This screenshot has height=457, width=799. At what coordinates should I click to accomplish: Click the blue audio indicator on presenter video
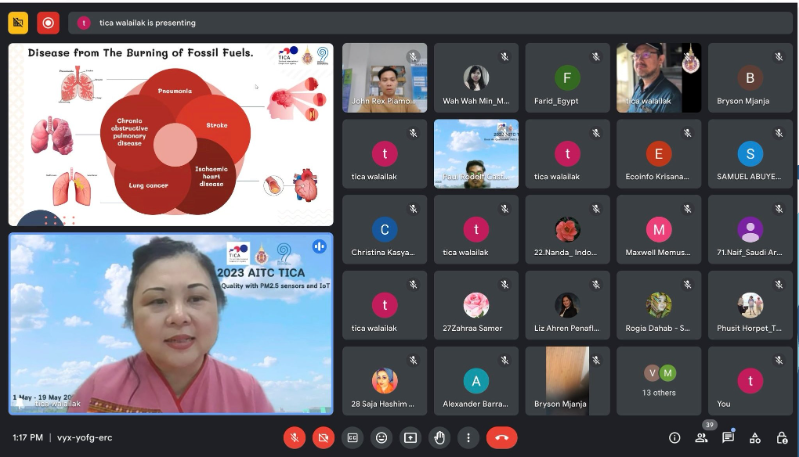[319, 246]
